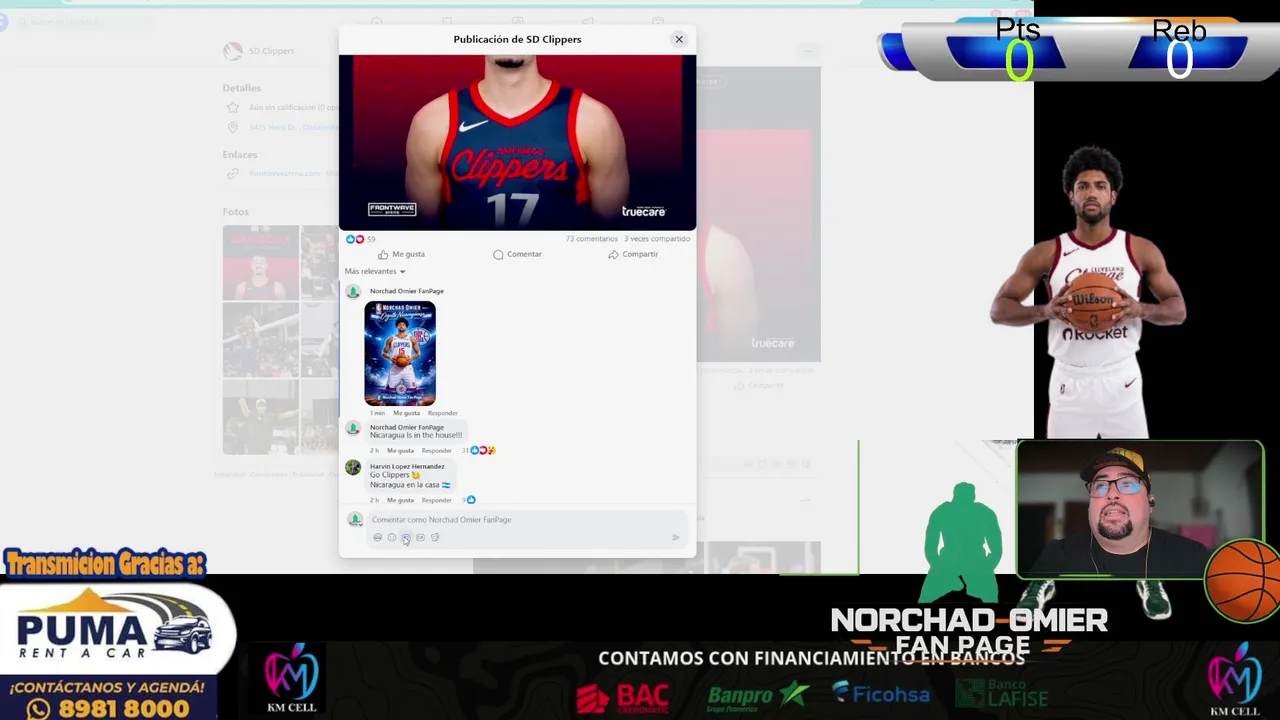Share the post using Compartir

pyautogui.click(x=633, y=254)
